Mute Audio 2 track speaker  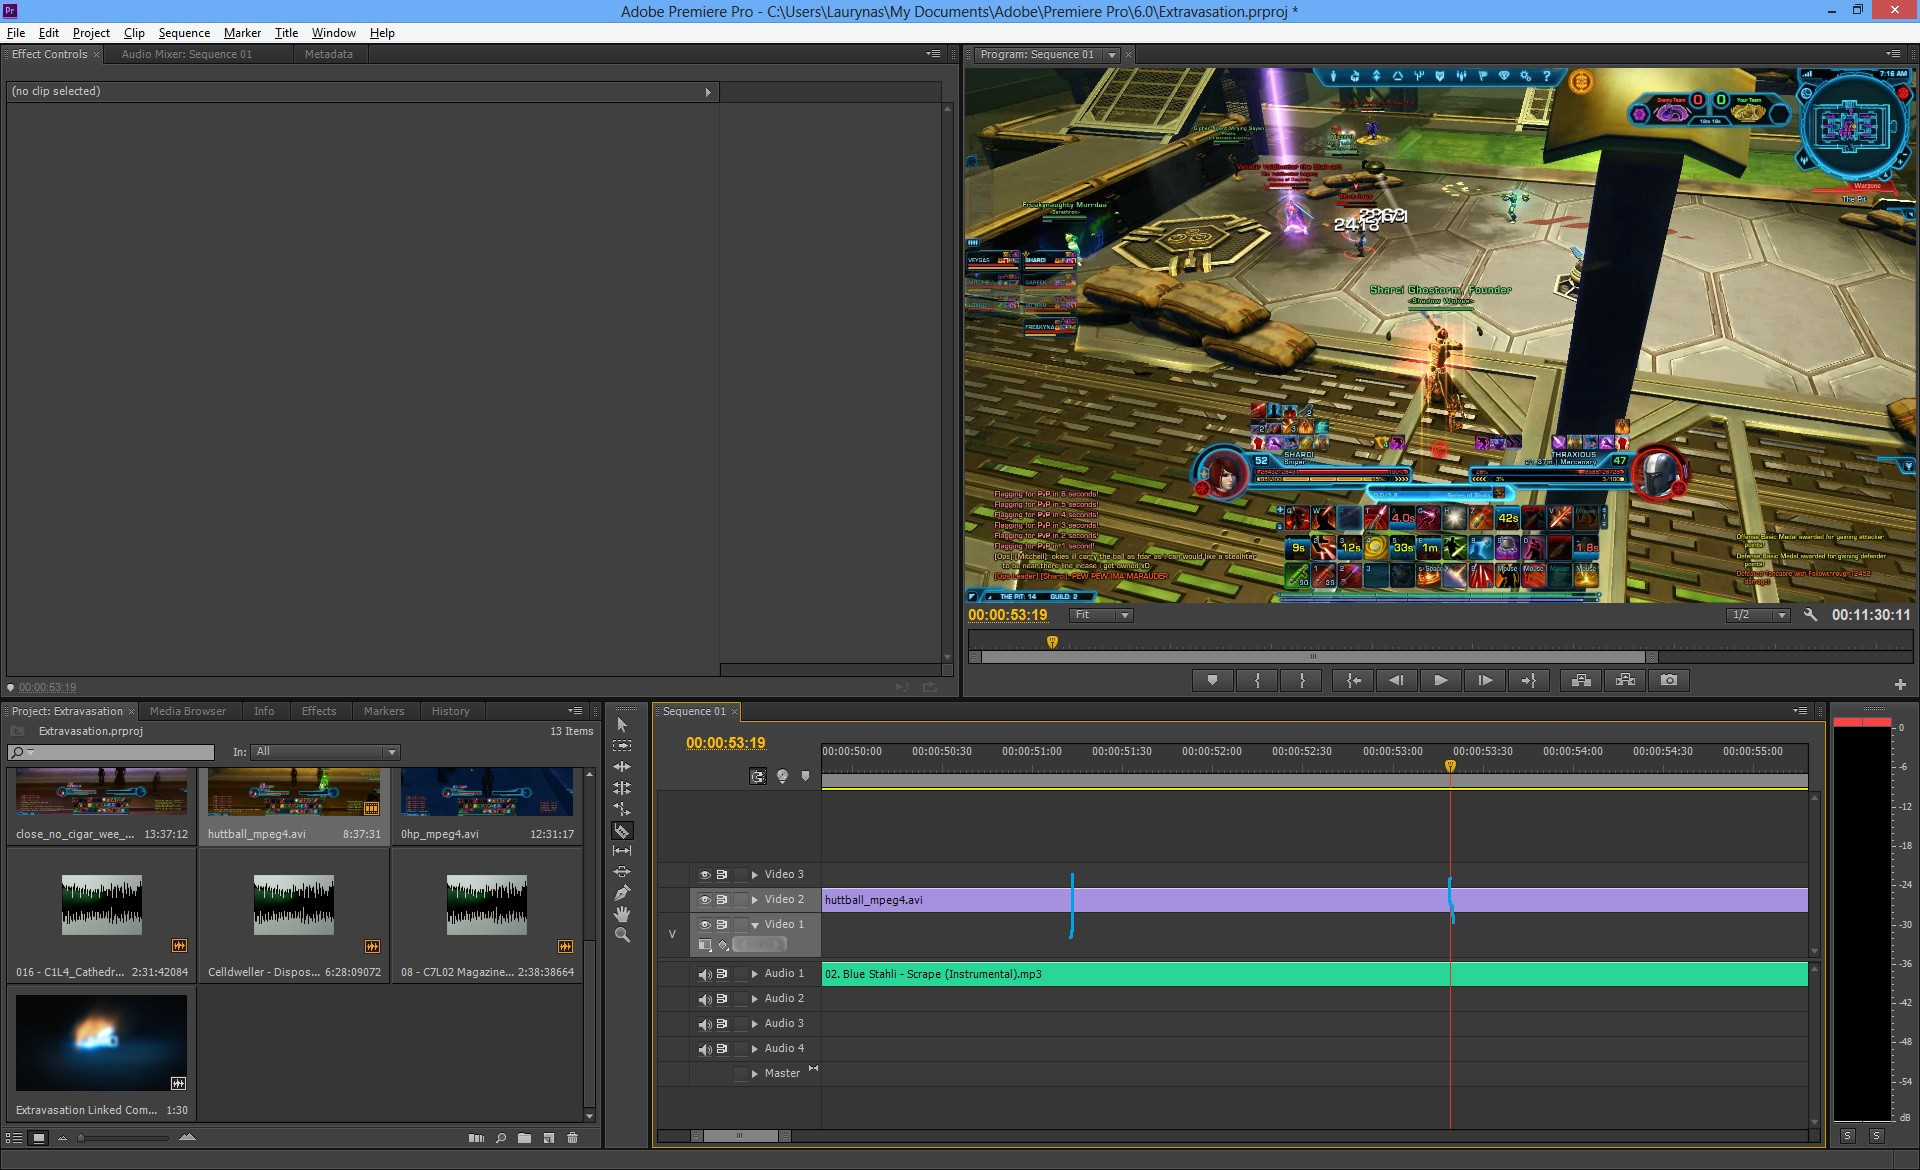click(704, 999)
